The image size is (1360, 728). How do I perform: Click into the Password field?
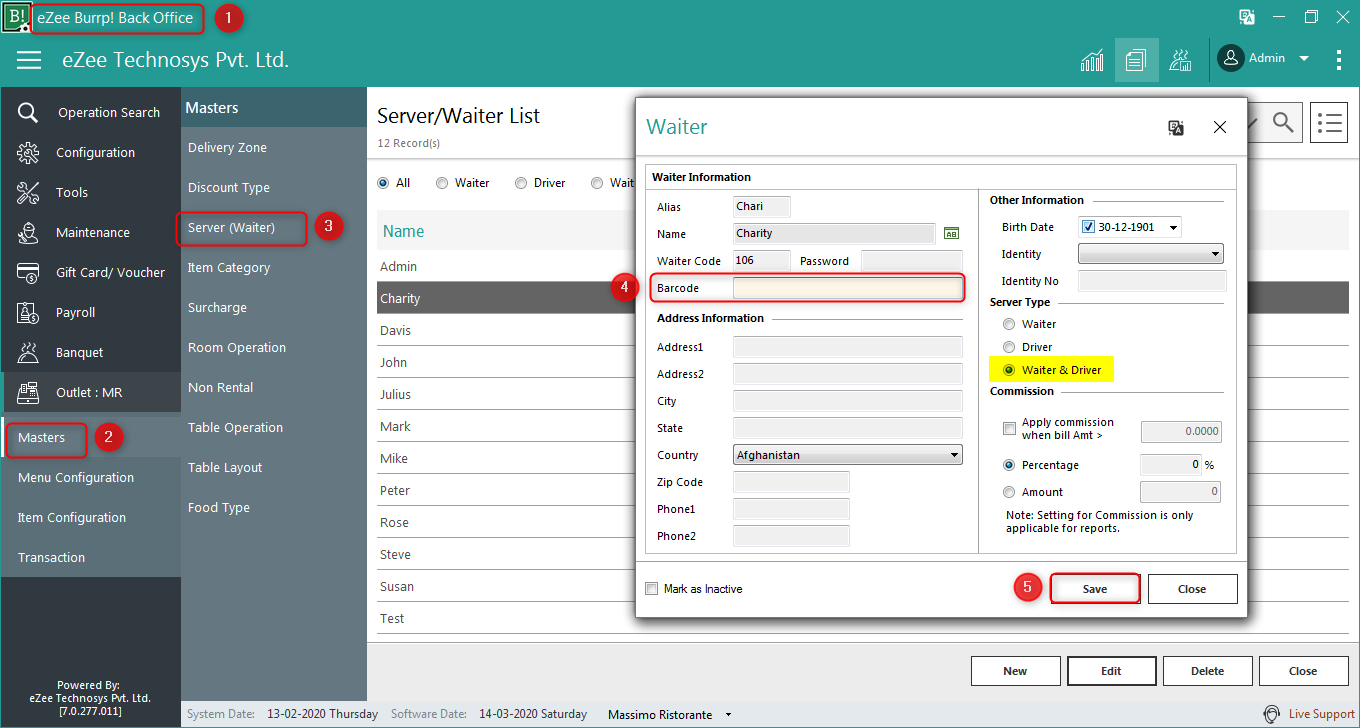coord(912,261)
